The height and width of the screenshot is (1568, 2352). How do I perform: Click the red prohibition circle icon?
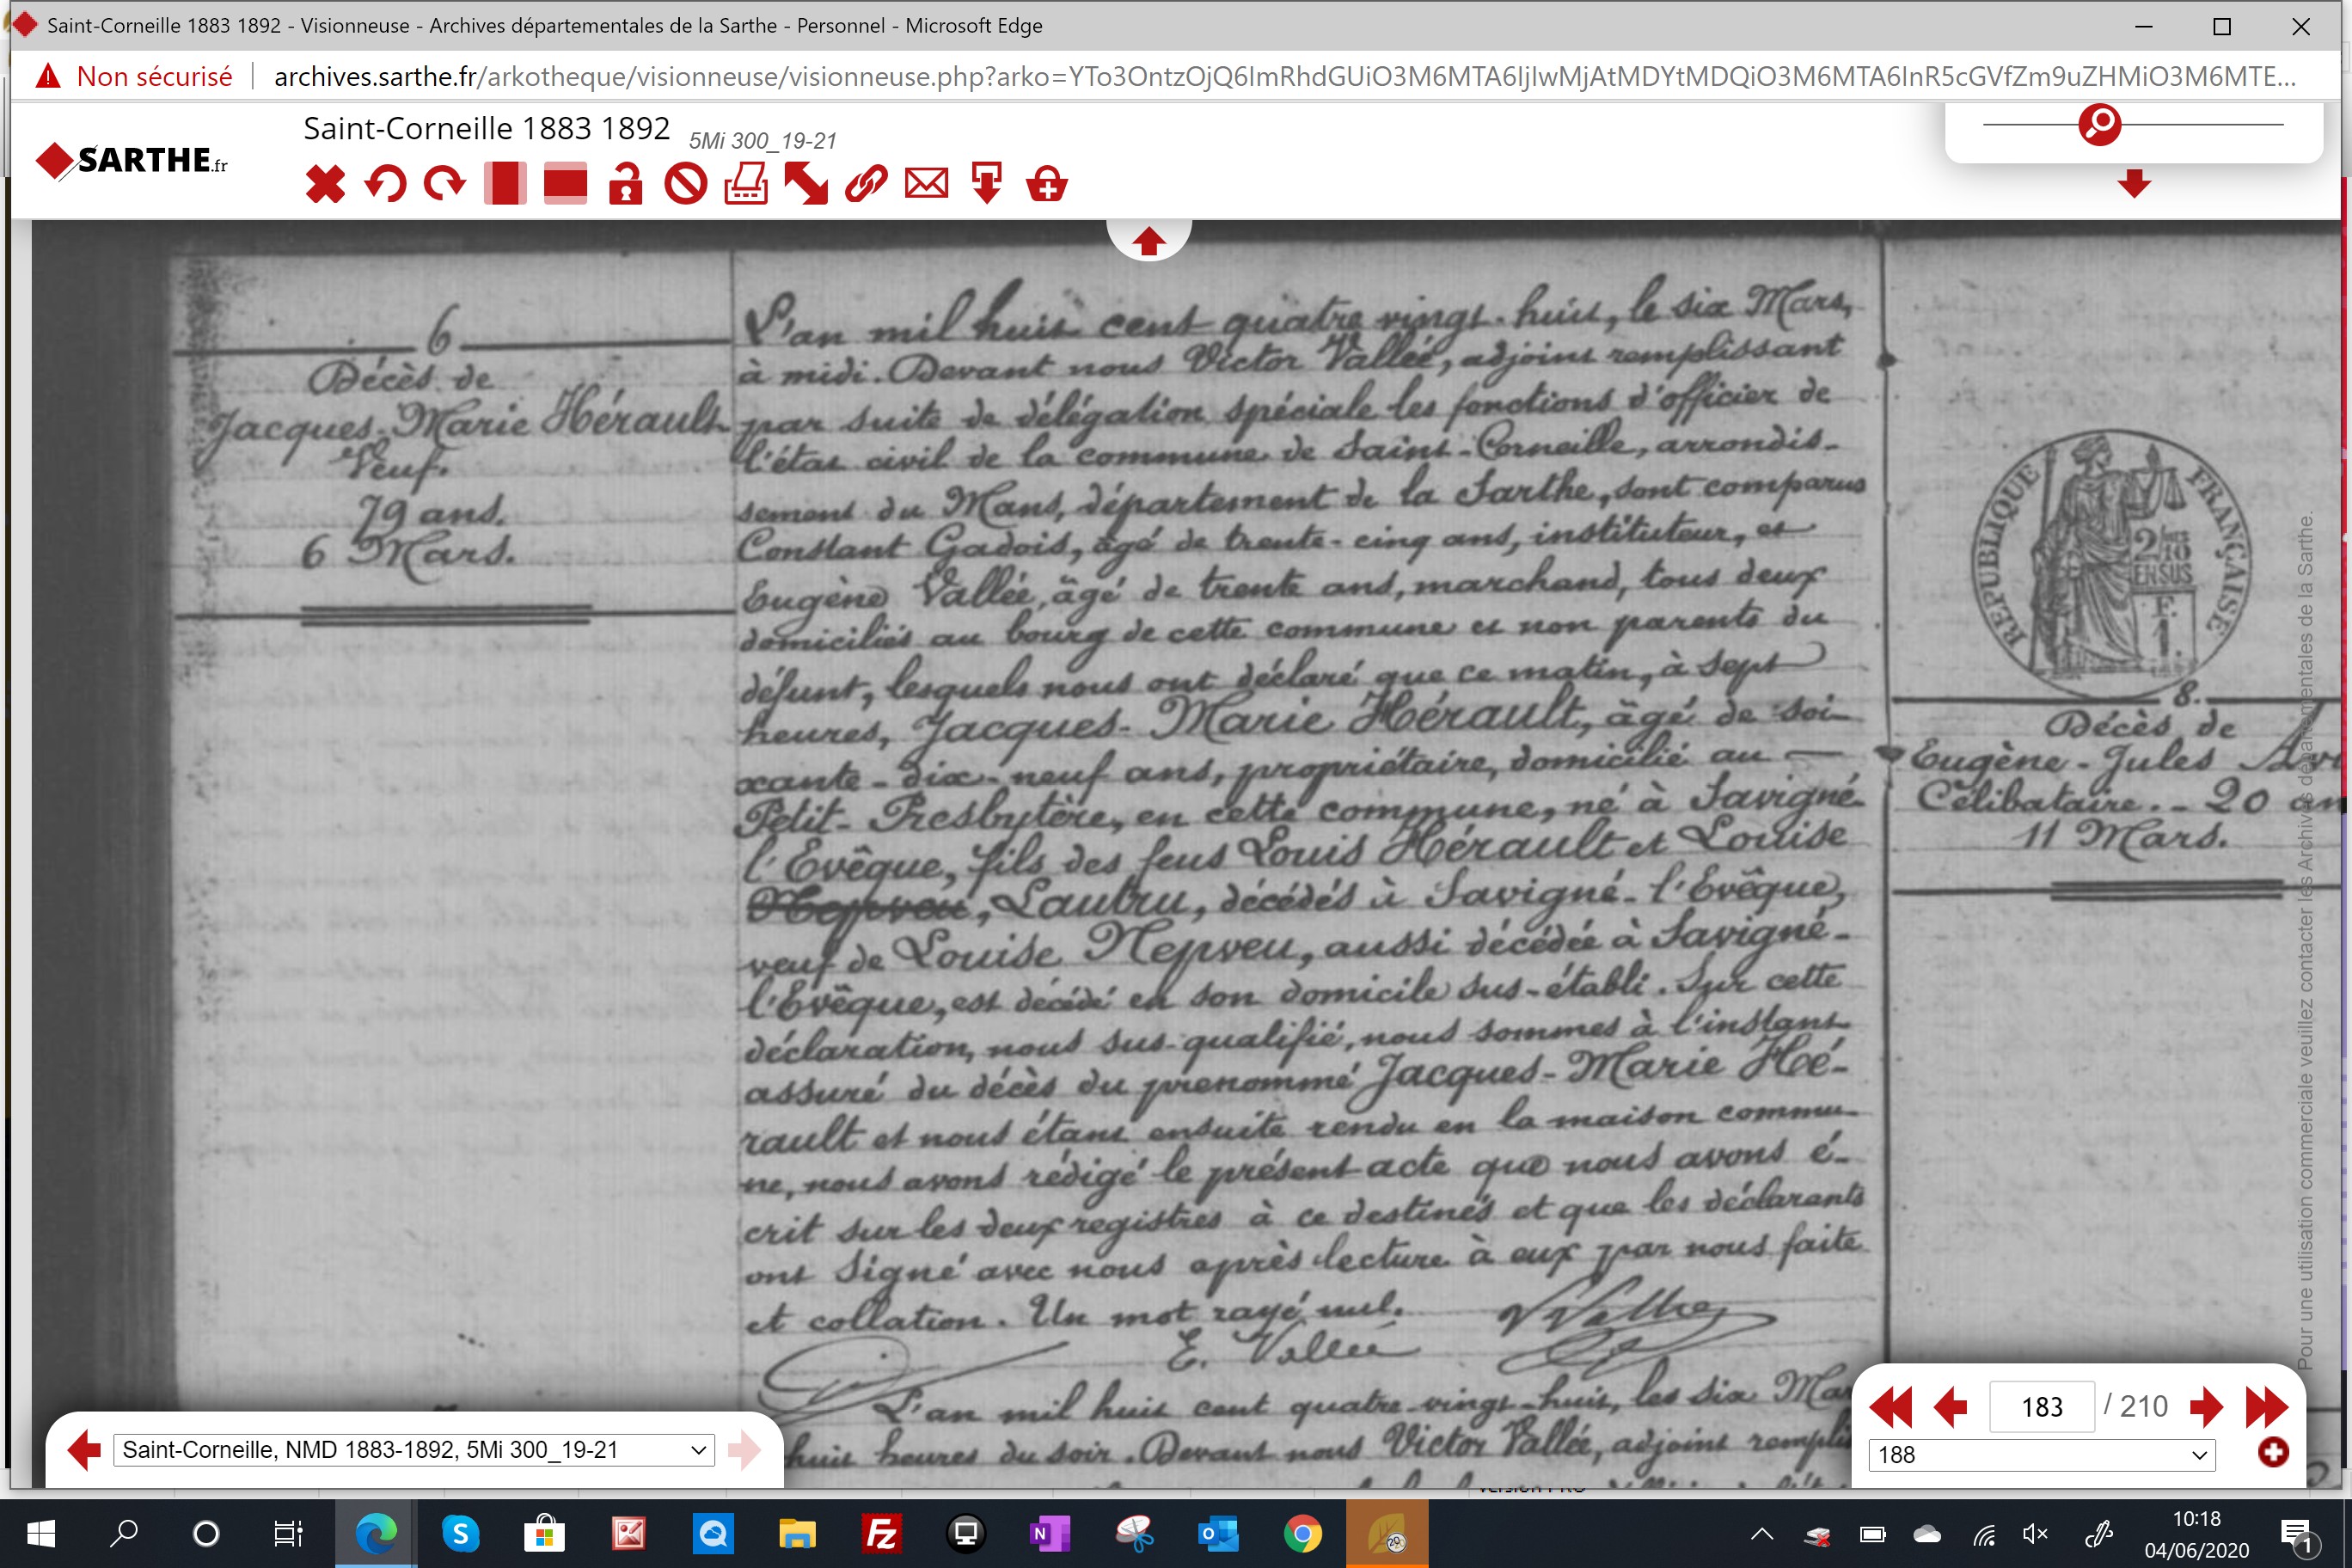click(686, 184)
